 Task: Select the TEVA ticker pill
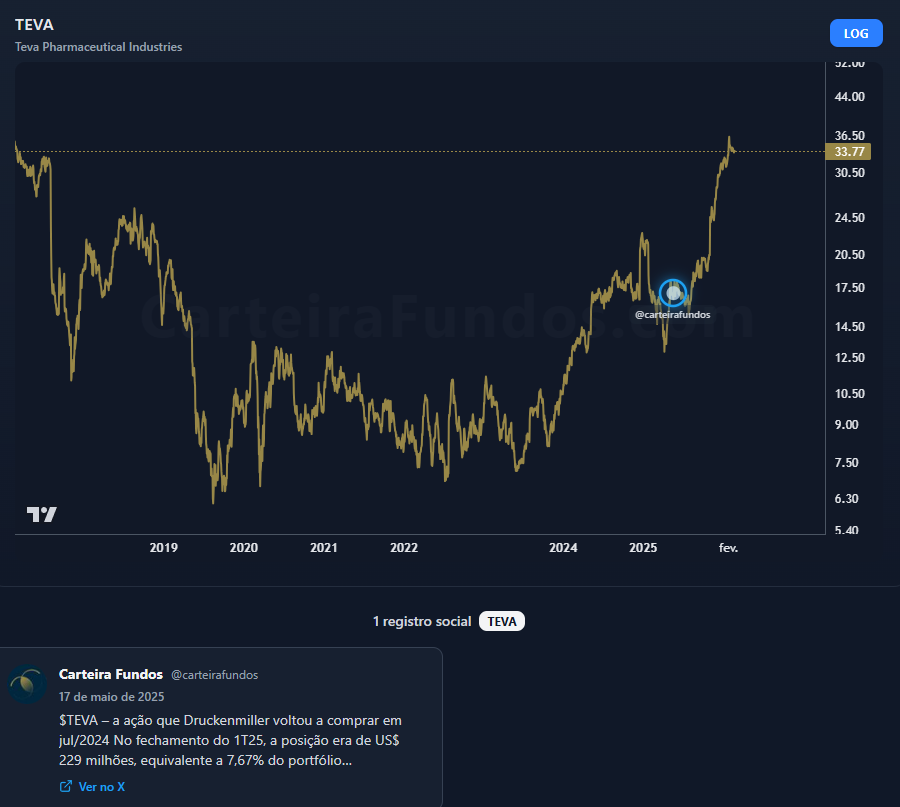(501, 620)
